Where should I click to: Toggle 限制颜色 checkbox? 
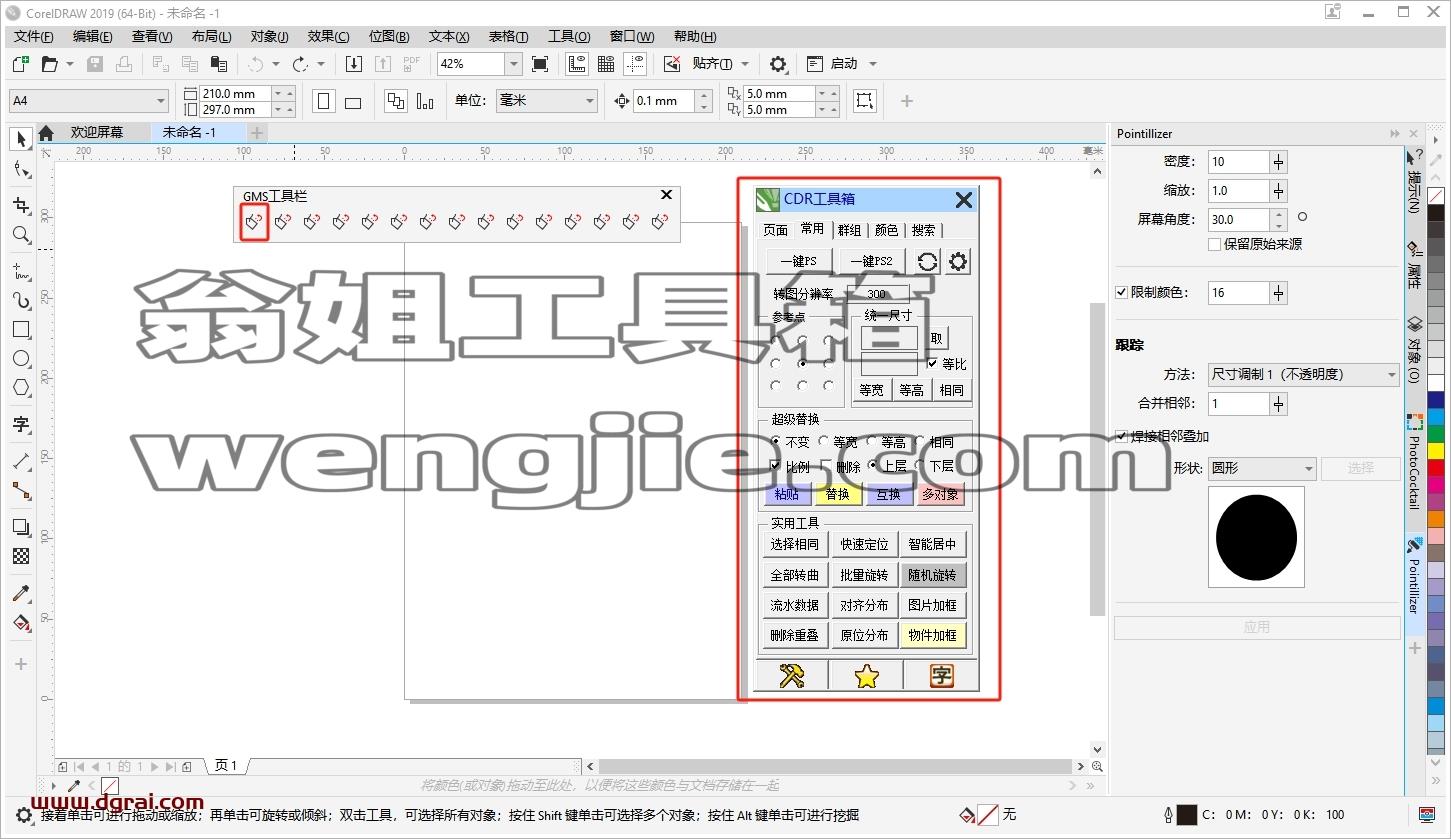(1121, 293)
